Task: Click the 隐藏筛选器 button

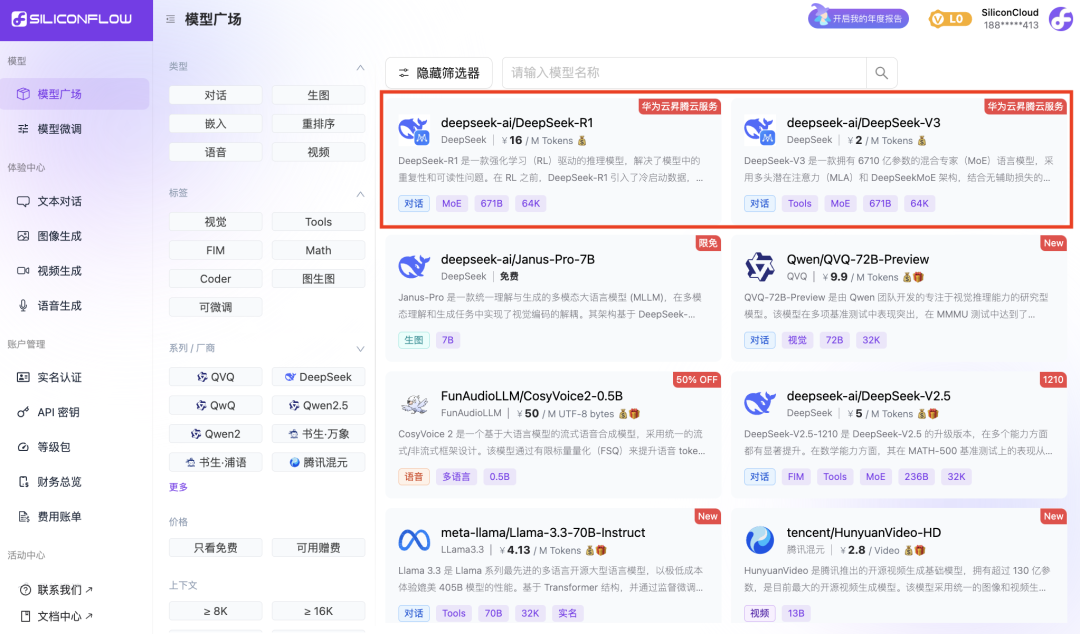Action: pyautogui.click(x=439, y=73)
